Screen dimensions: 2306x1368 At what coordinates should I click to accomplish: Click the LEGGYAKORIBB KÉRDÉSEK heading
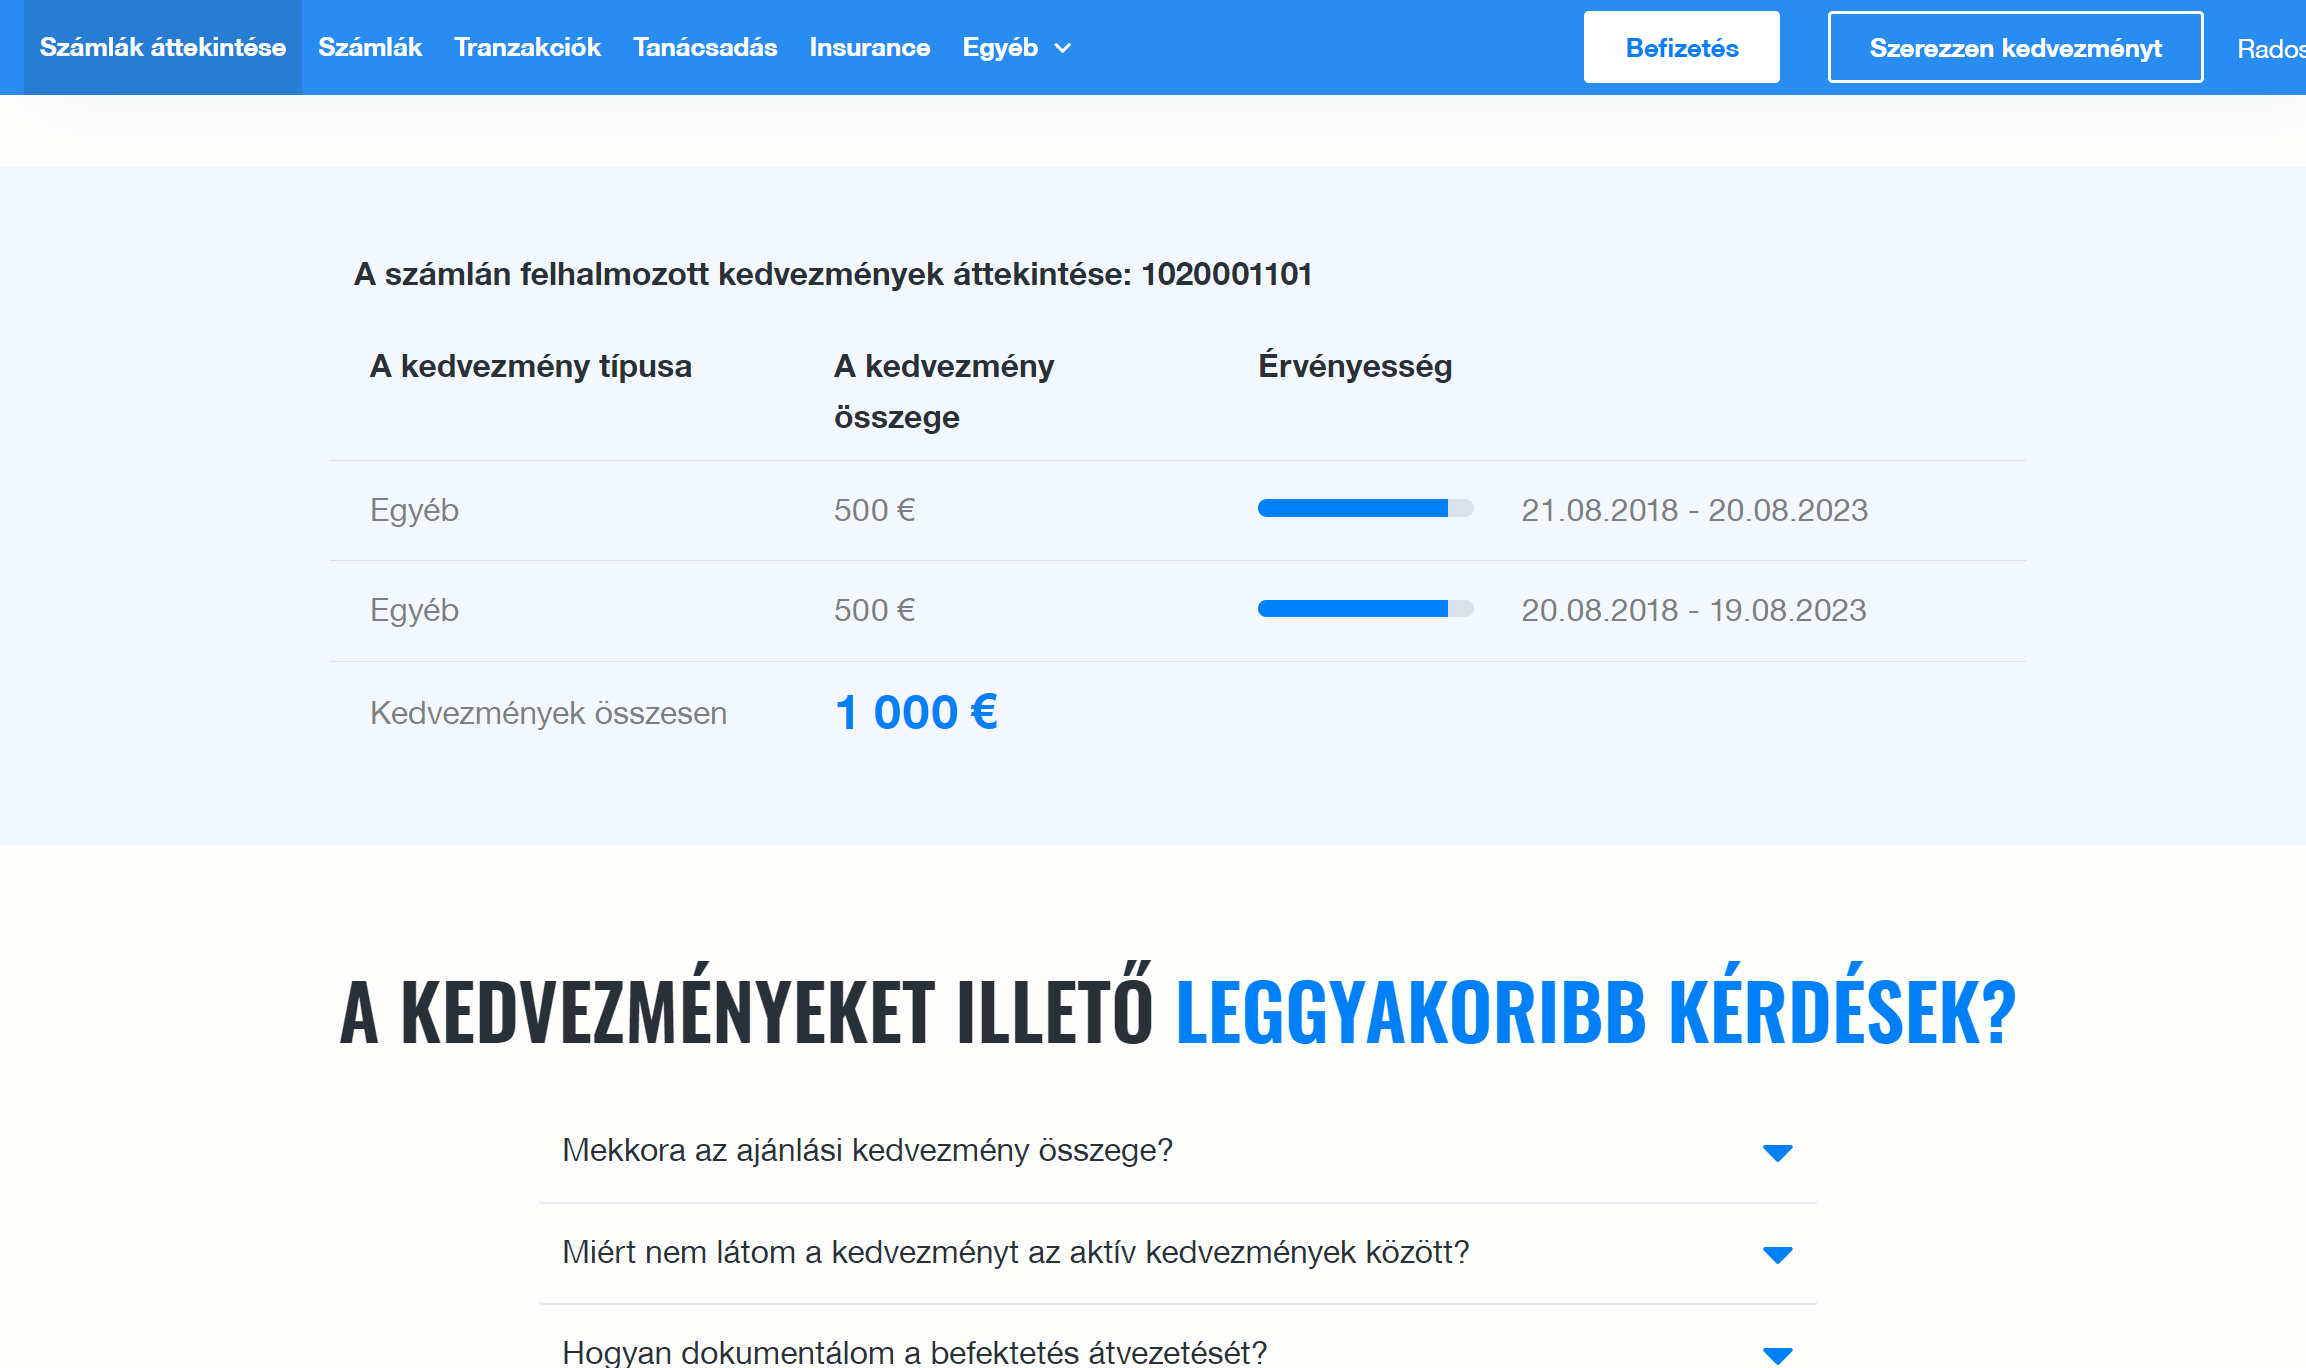click(x=1594, y=1014)
